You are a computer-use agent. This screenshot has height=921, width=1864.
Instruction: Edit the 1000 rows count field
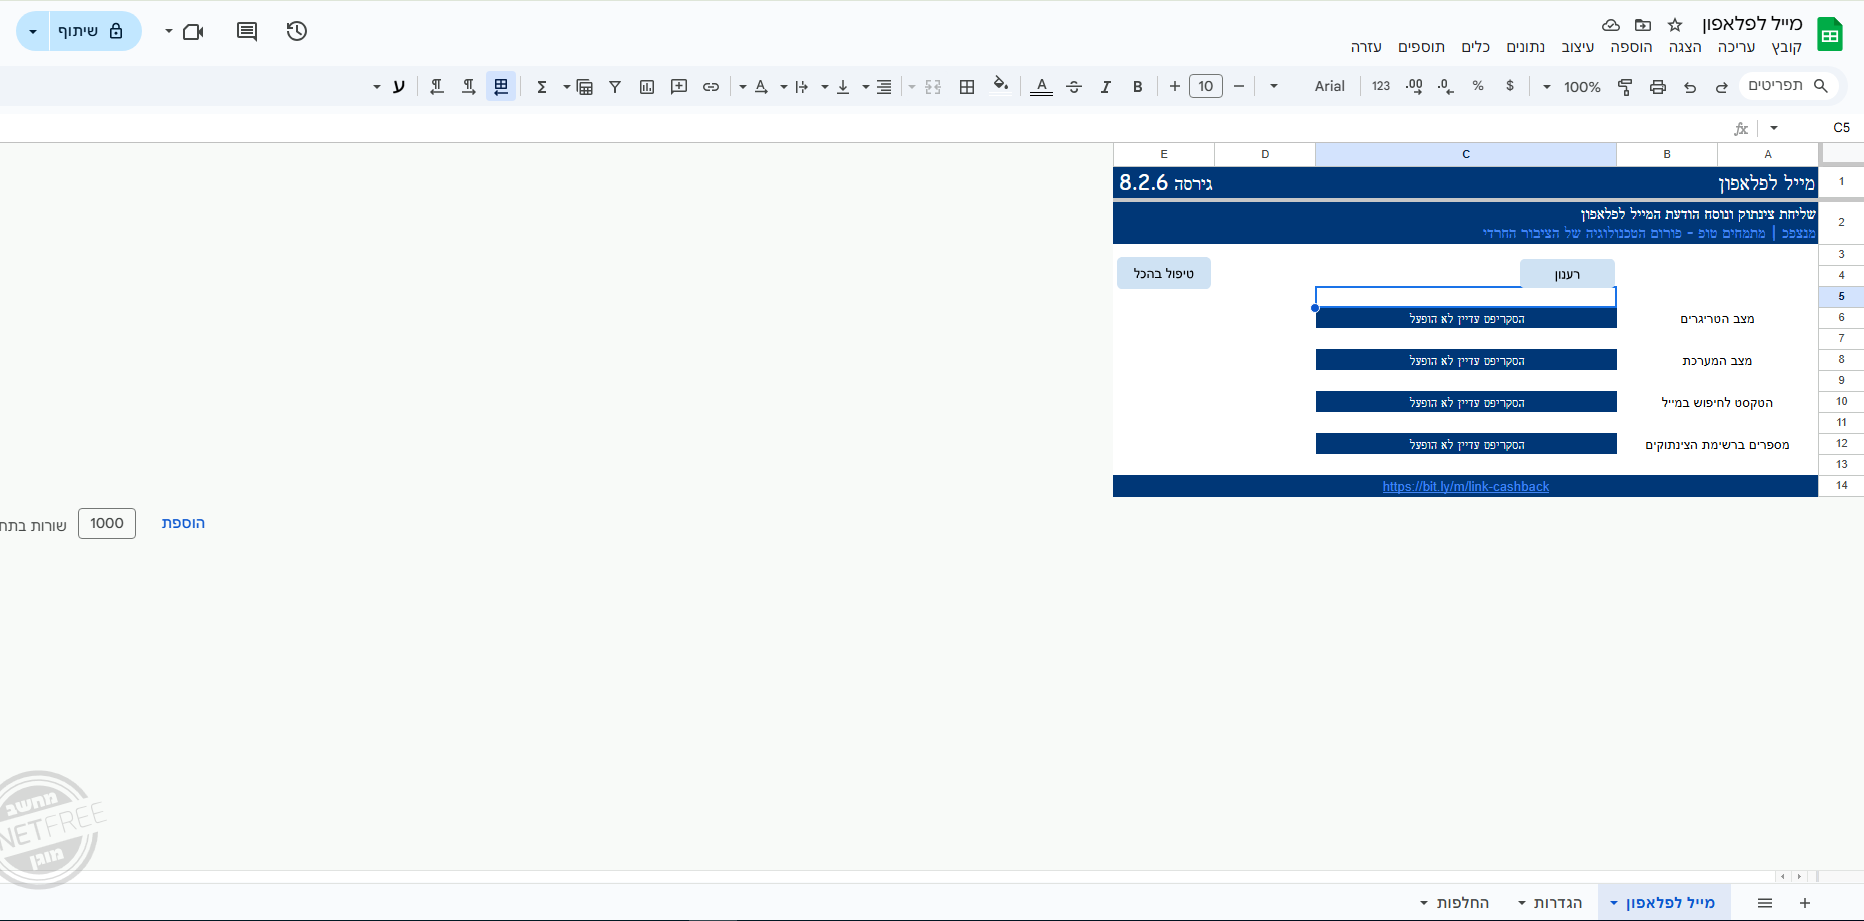[107, 523]
